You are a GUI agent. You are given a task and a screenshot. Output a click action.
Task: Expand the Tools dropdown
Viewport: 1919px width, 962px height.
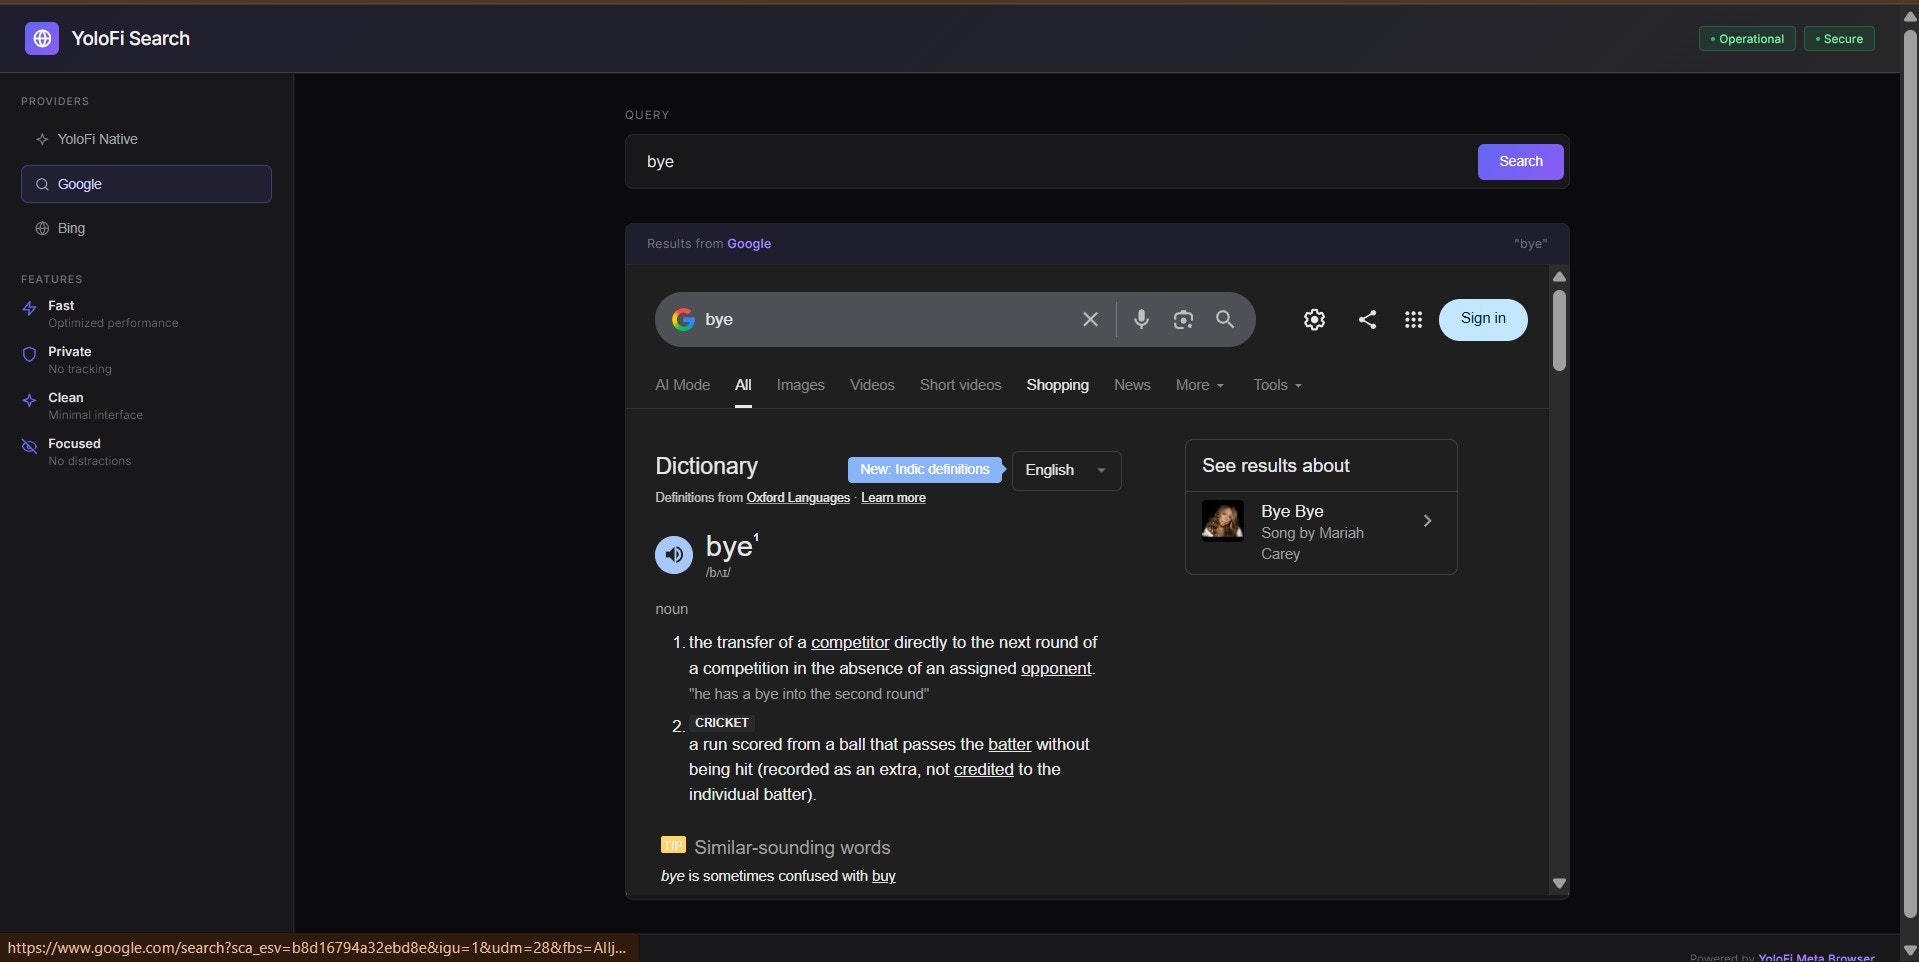[x=1277, y=385]
